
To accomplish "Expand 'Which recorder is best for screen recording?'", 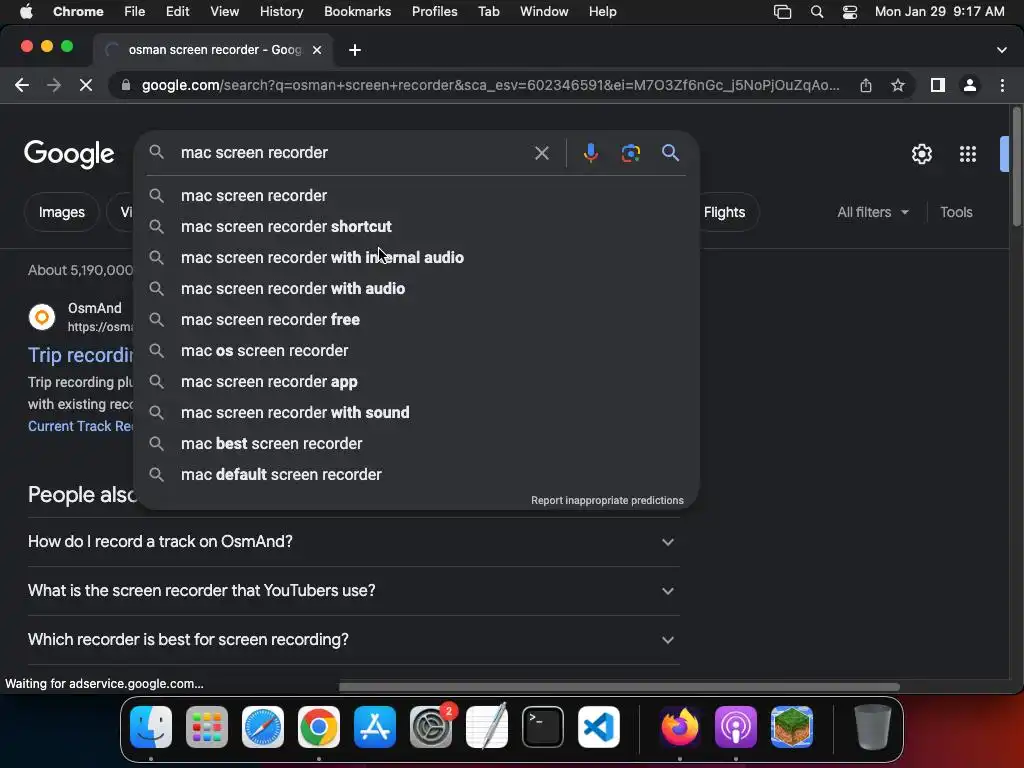I will 353,639.
